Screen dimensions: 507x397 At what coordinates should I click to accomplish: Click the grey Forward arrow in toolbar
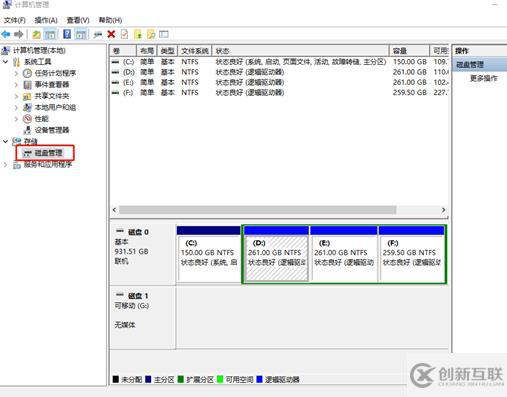point(19,34)
